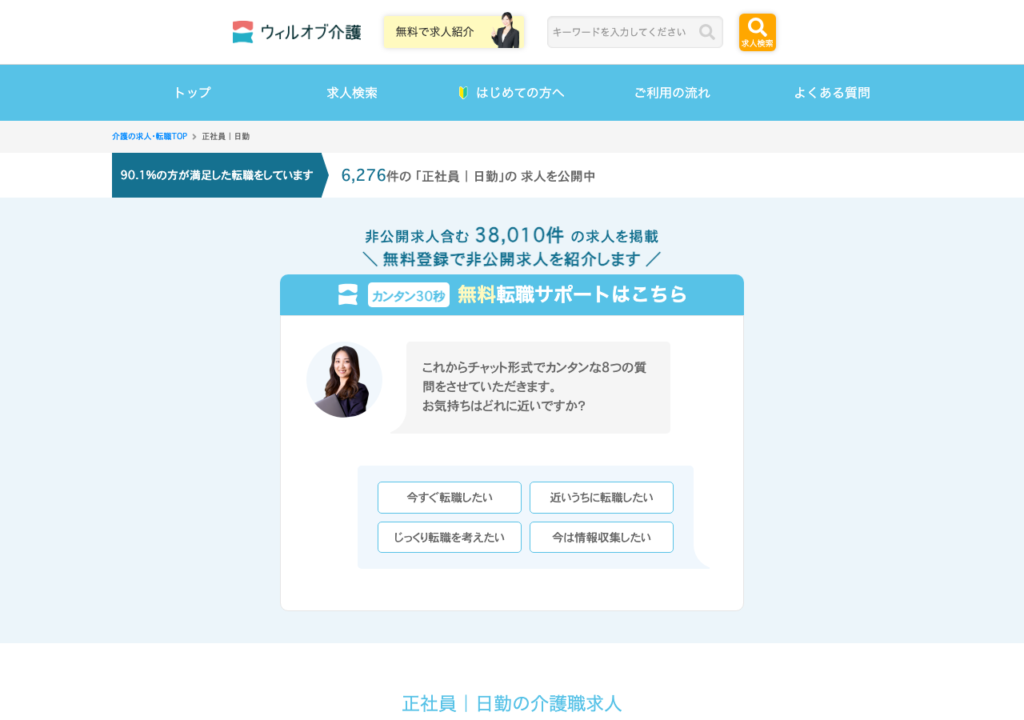Open ご利用の流れ navigation item
Image resolution: width=1024 pixels, height=720 pixels.
point(672,93)
